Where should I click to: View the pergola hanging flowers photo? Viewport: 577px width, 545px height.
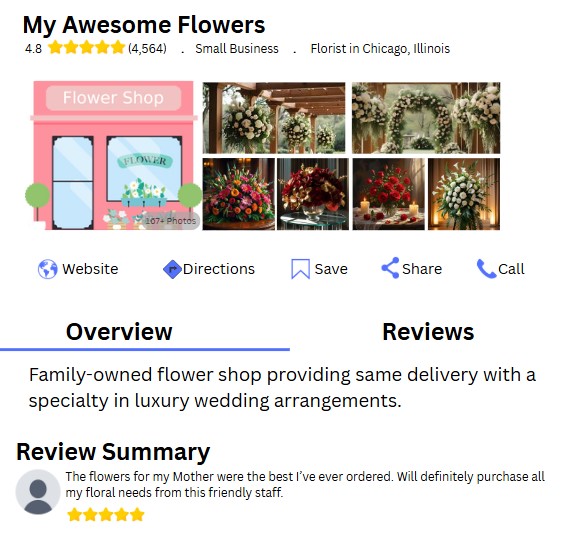pyautogui.click(x=274, y=118)
